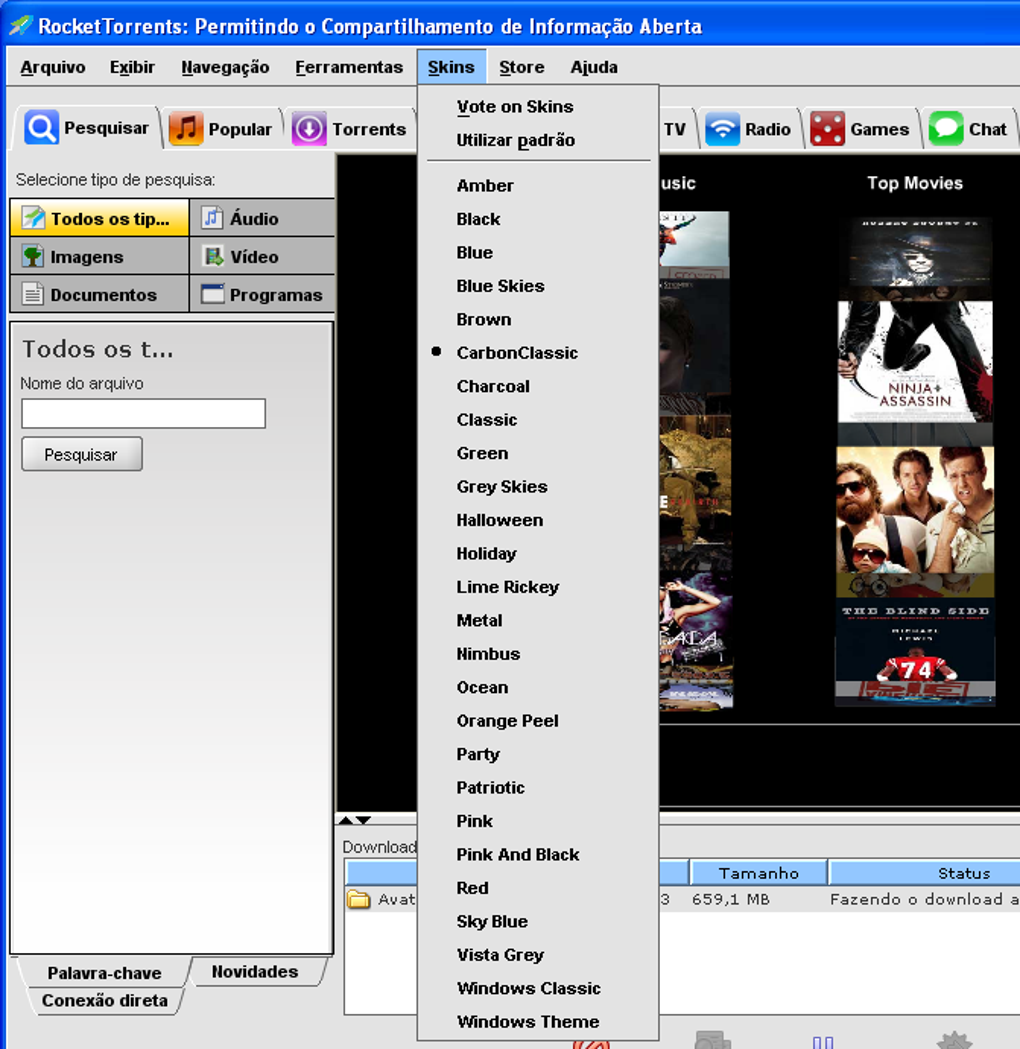Select the Imagens tree icon

[x=33, y=256]
